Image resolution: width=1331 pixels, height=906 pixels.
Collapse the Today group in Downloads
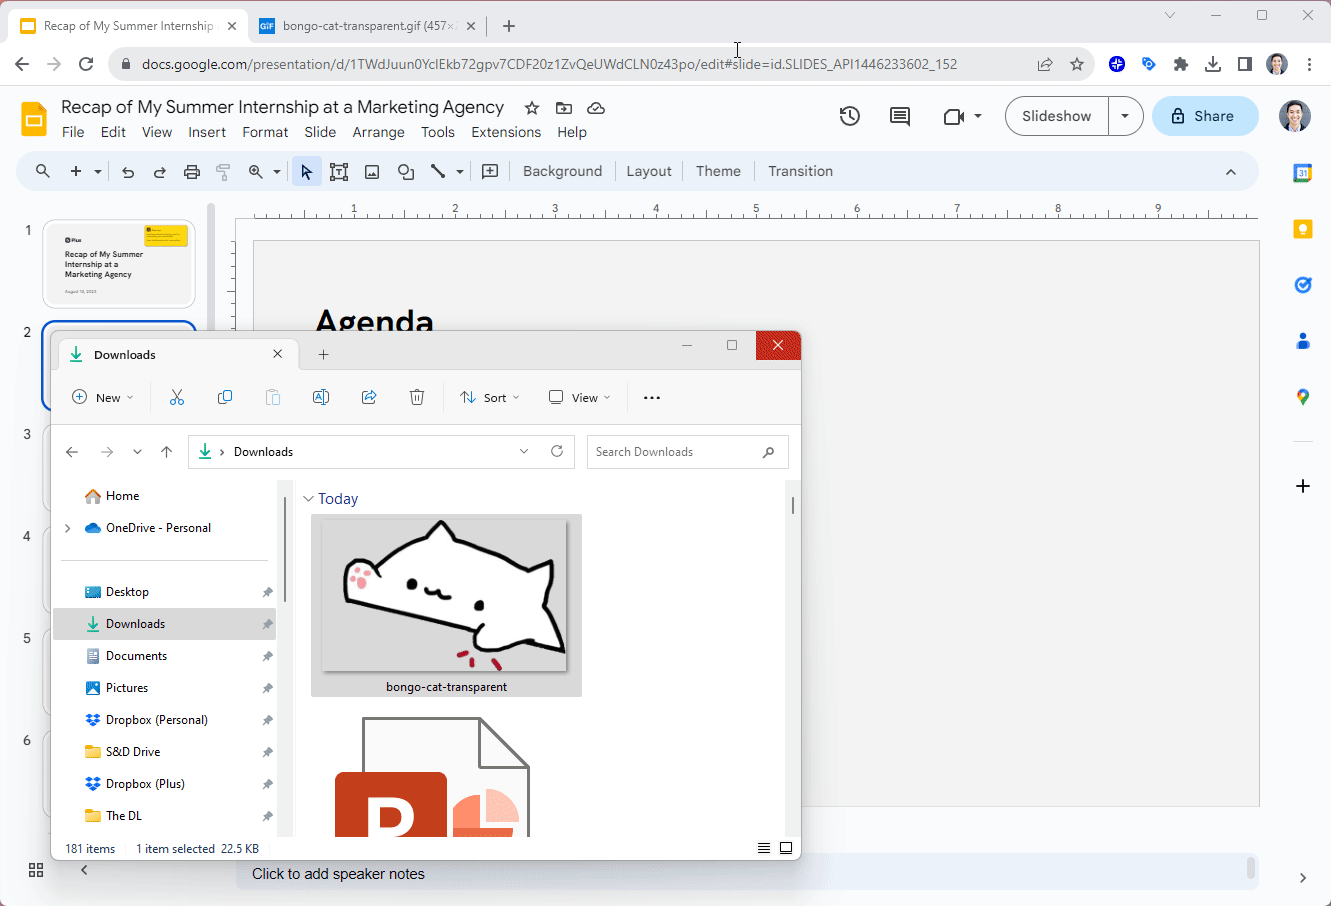pyautogui.click(x=308, y=499)
